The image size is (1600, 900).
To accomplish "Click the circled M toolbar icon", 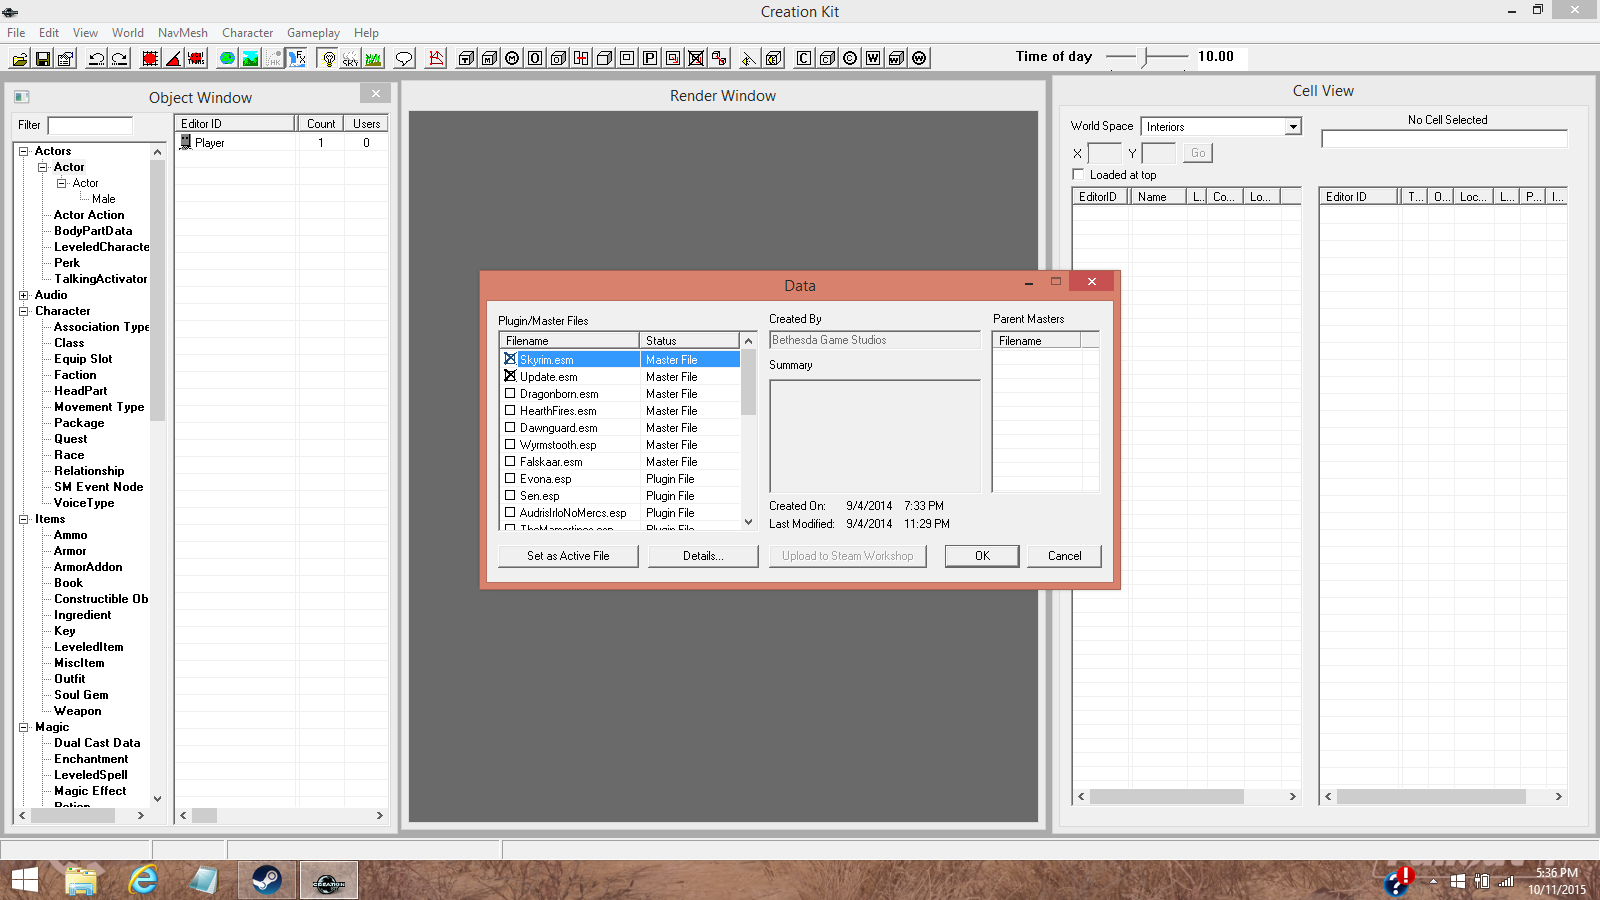I will 512,58.
